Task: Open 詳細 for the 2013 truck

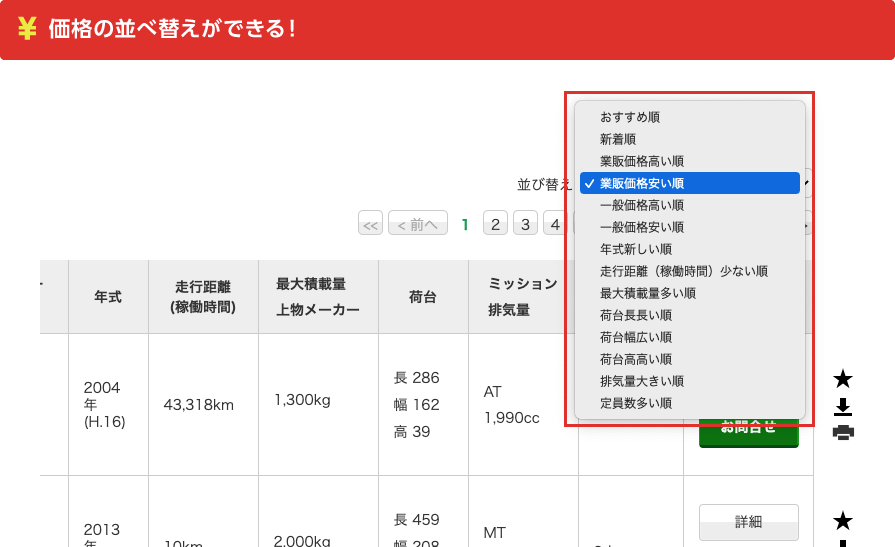Action: pos(748,521)
